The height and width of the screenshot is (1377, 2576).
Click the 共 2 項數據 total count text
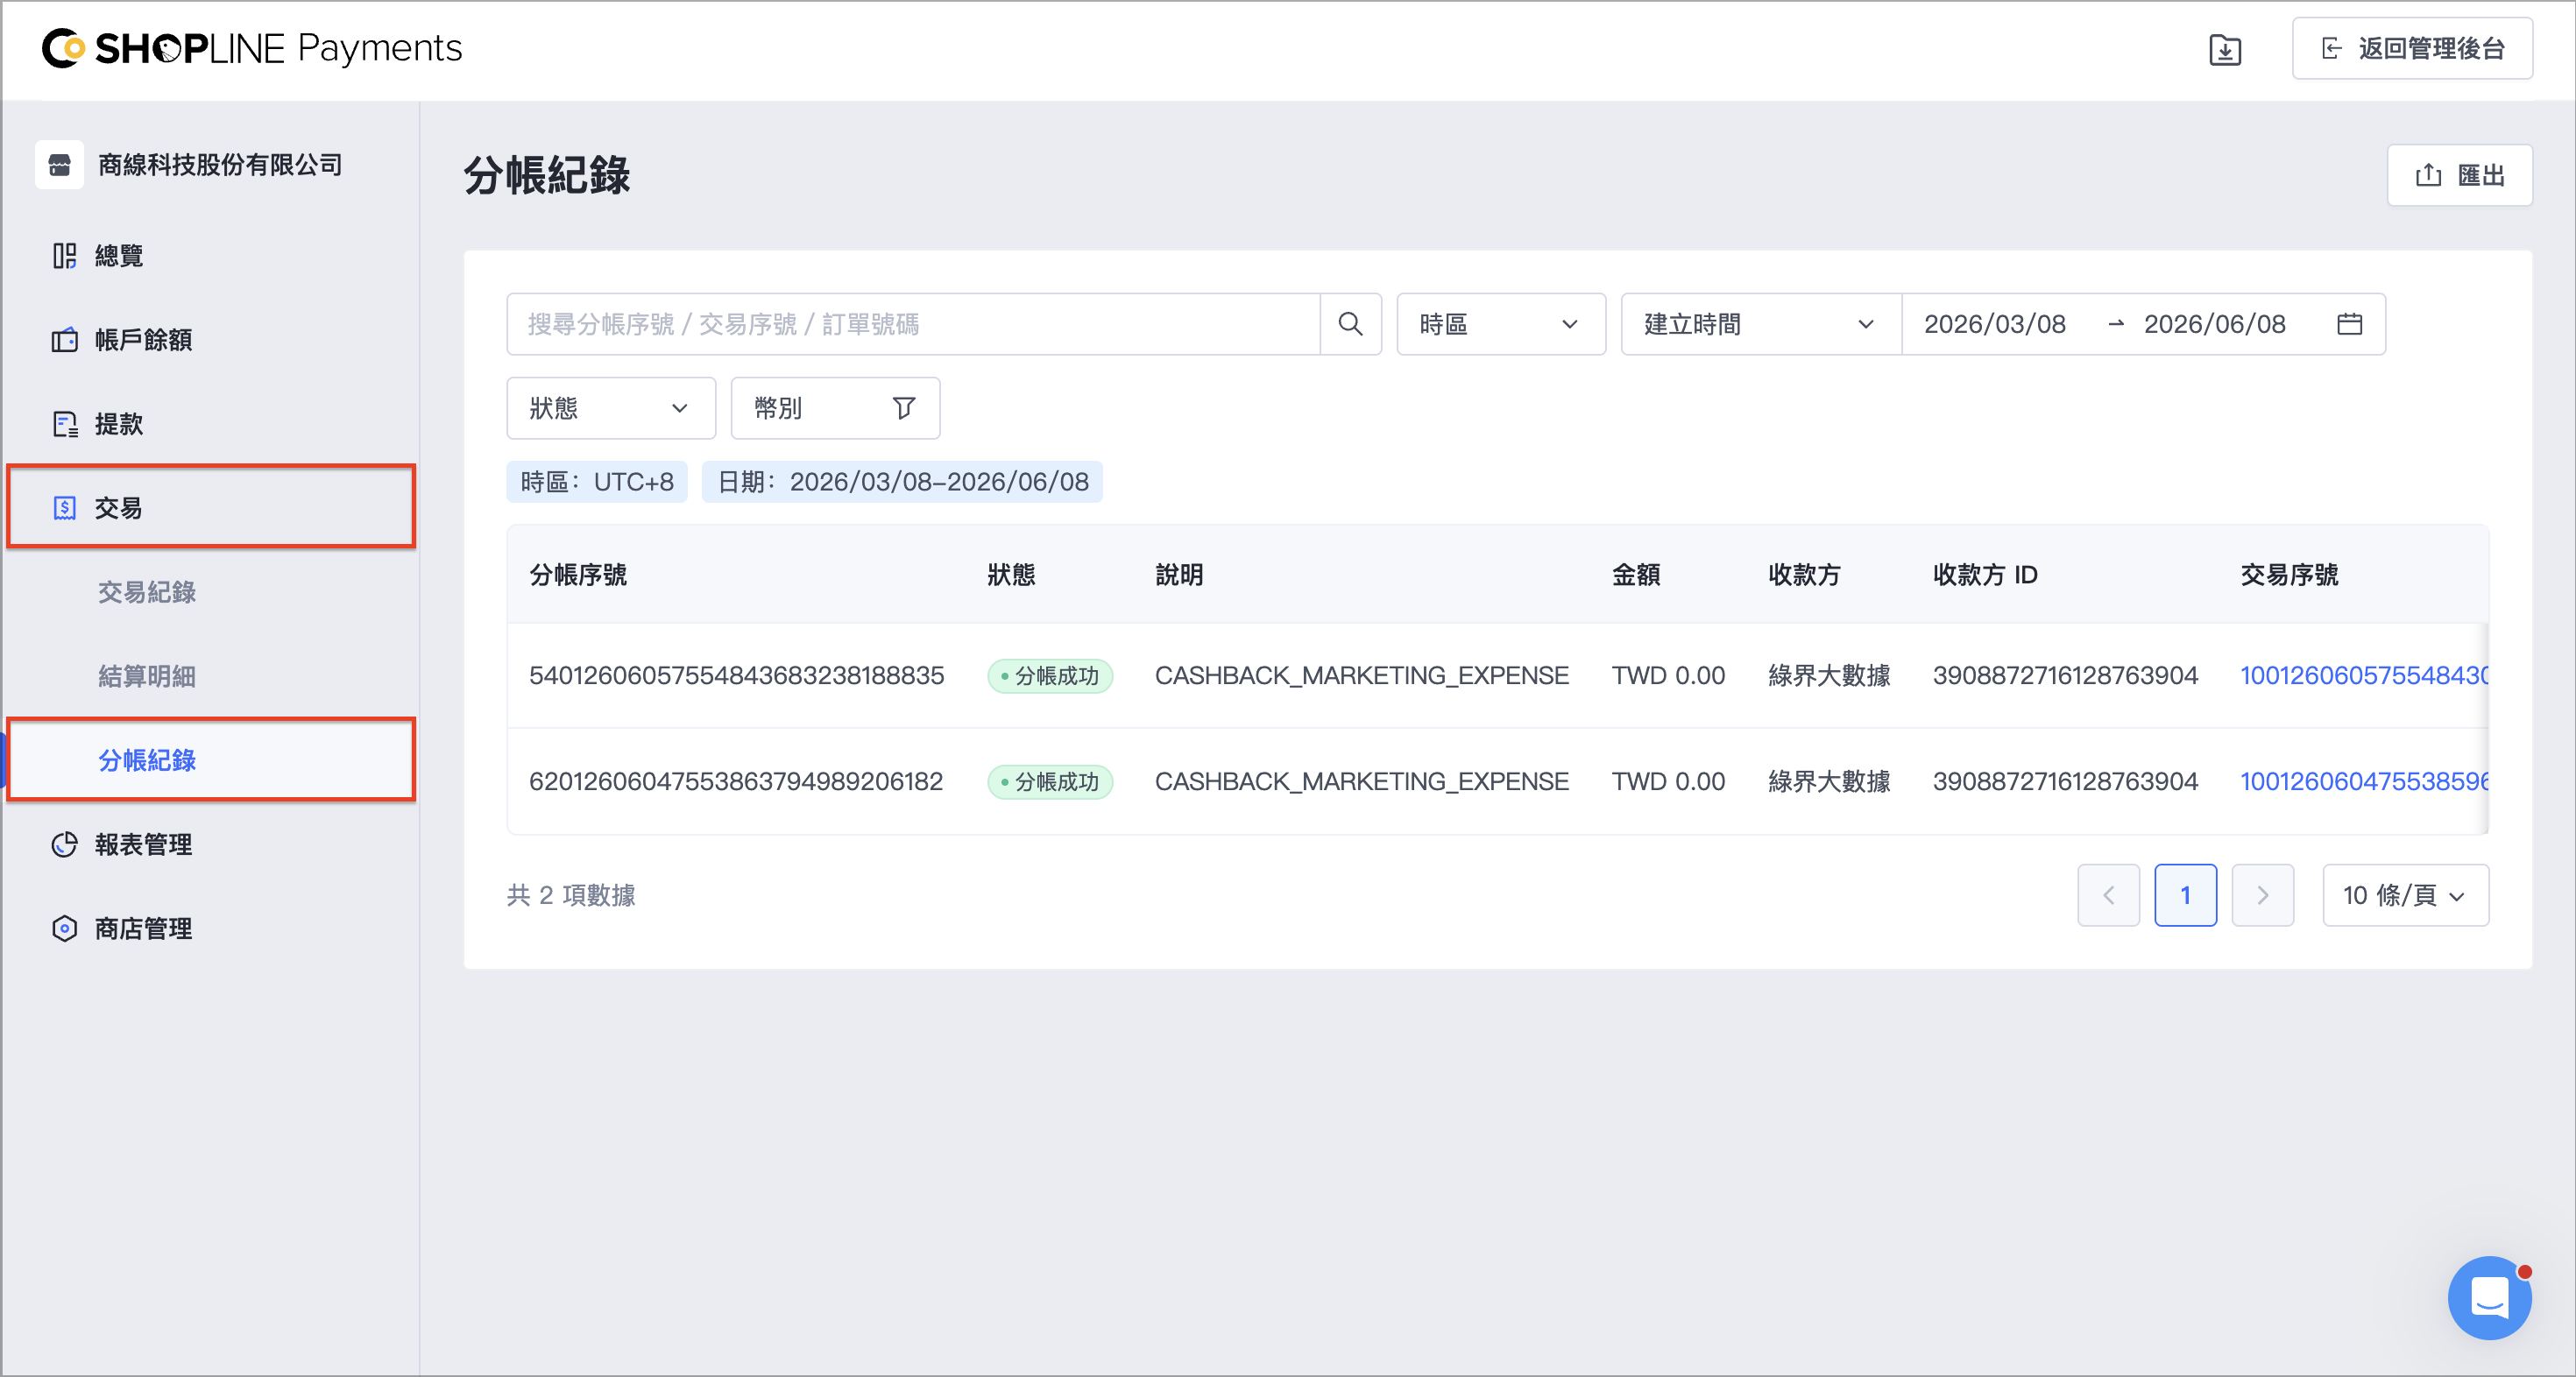(x=571, y=895)
